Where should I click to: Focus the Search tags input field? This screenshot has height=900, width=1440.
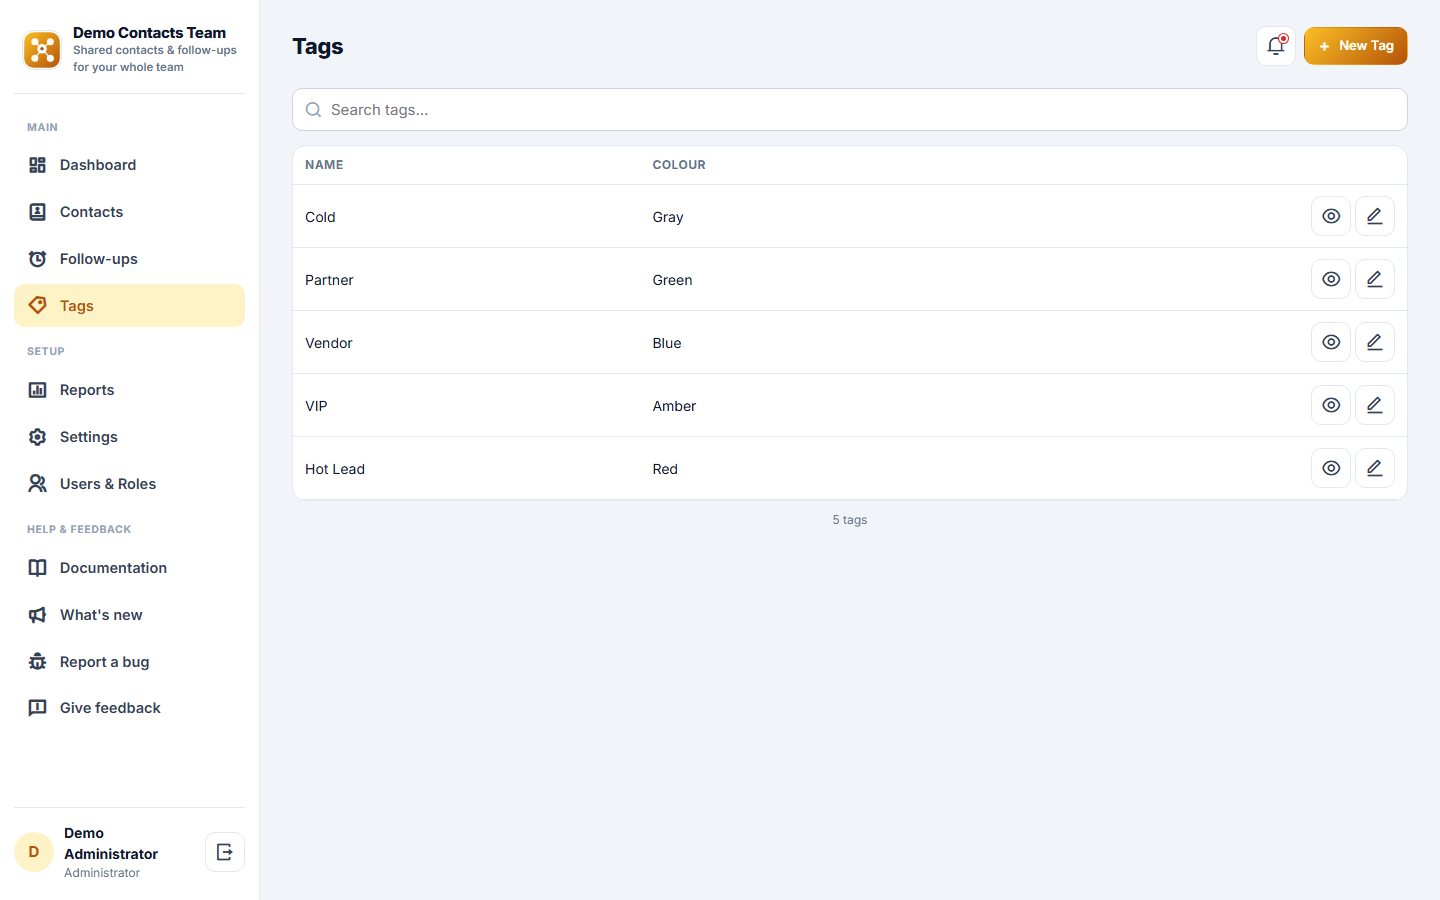tap(850, 110)
